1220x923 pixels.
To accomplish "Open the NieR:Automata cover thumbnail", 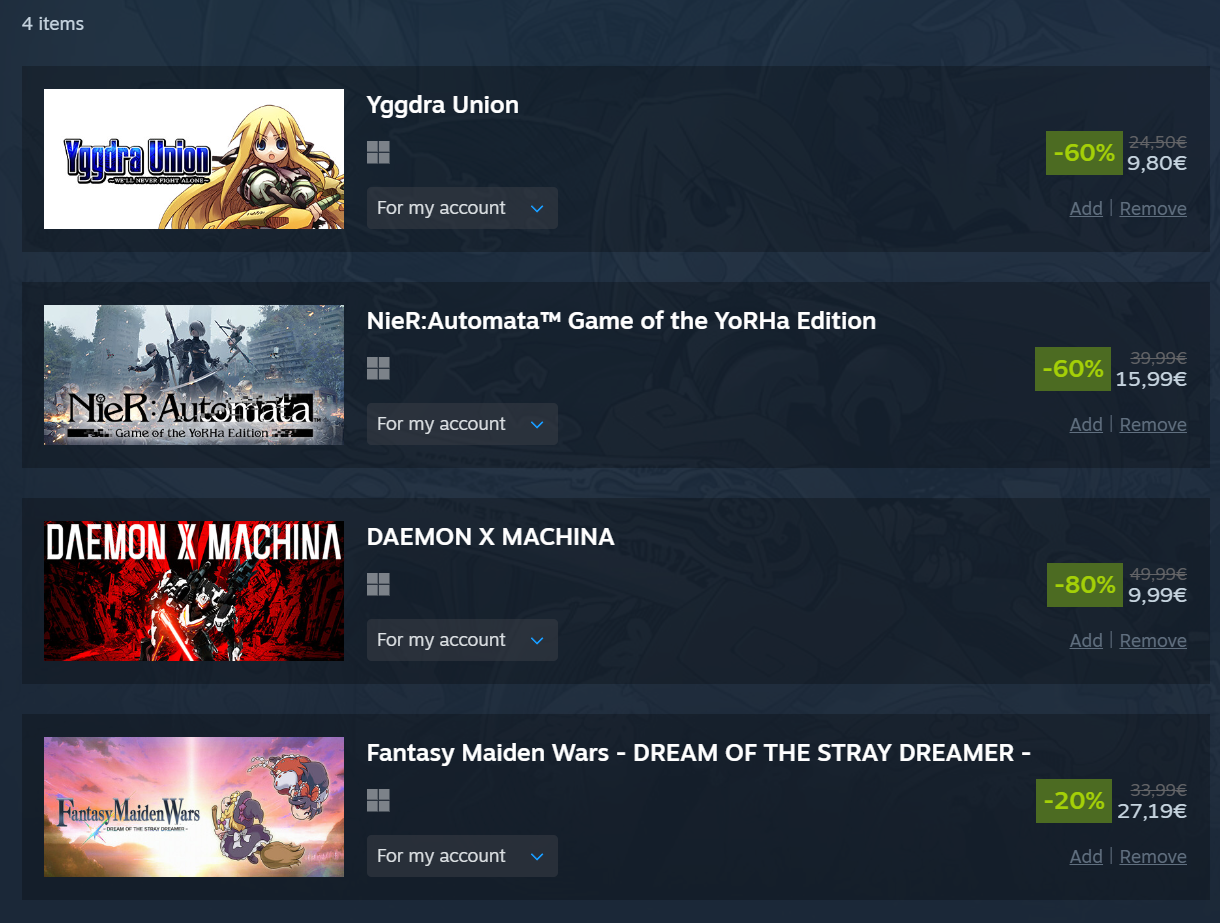I will click(x=194, y=375).
